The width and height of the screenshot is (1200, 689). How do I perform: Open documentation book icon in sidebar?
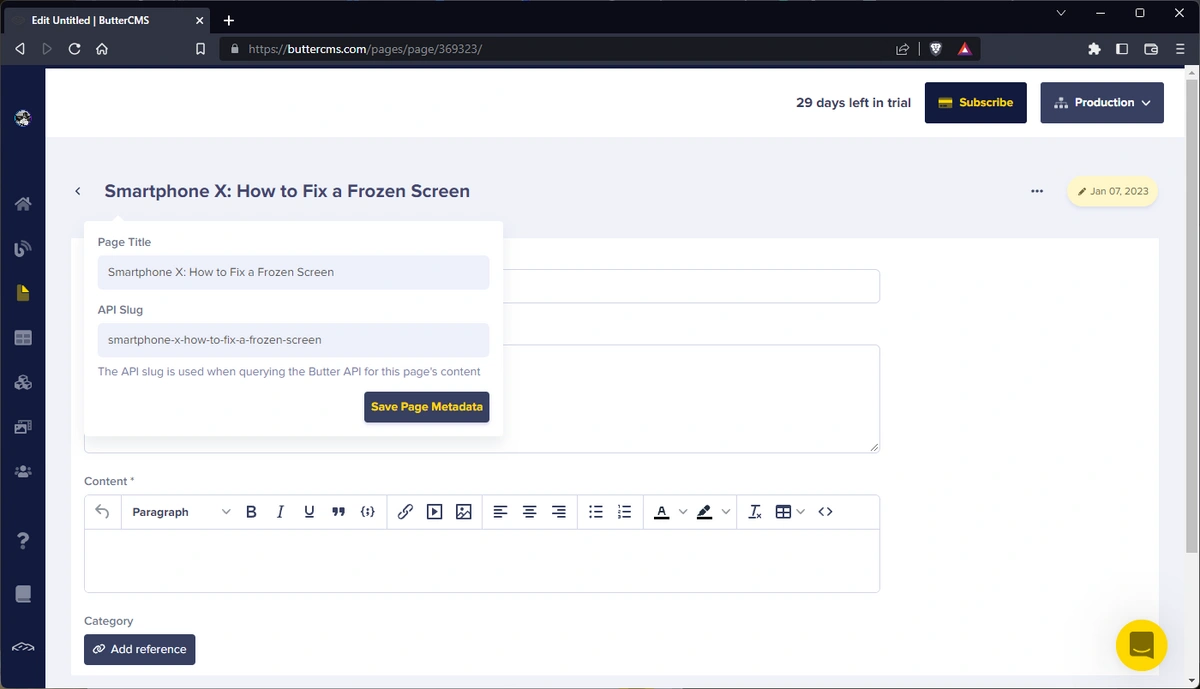[23, 594]
